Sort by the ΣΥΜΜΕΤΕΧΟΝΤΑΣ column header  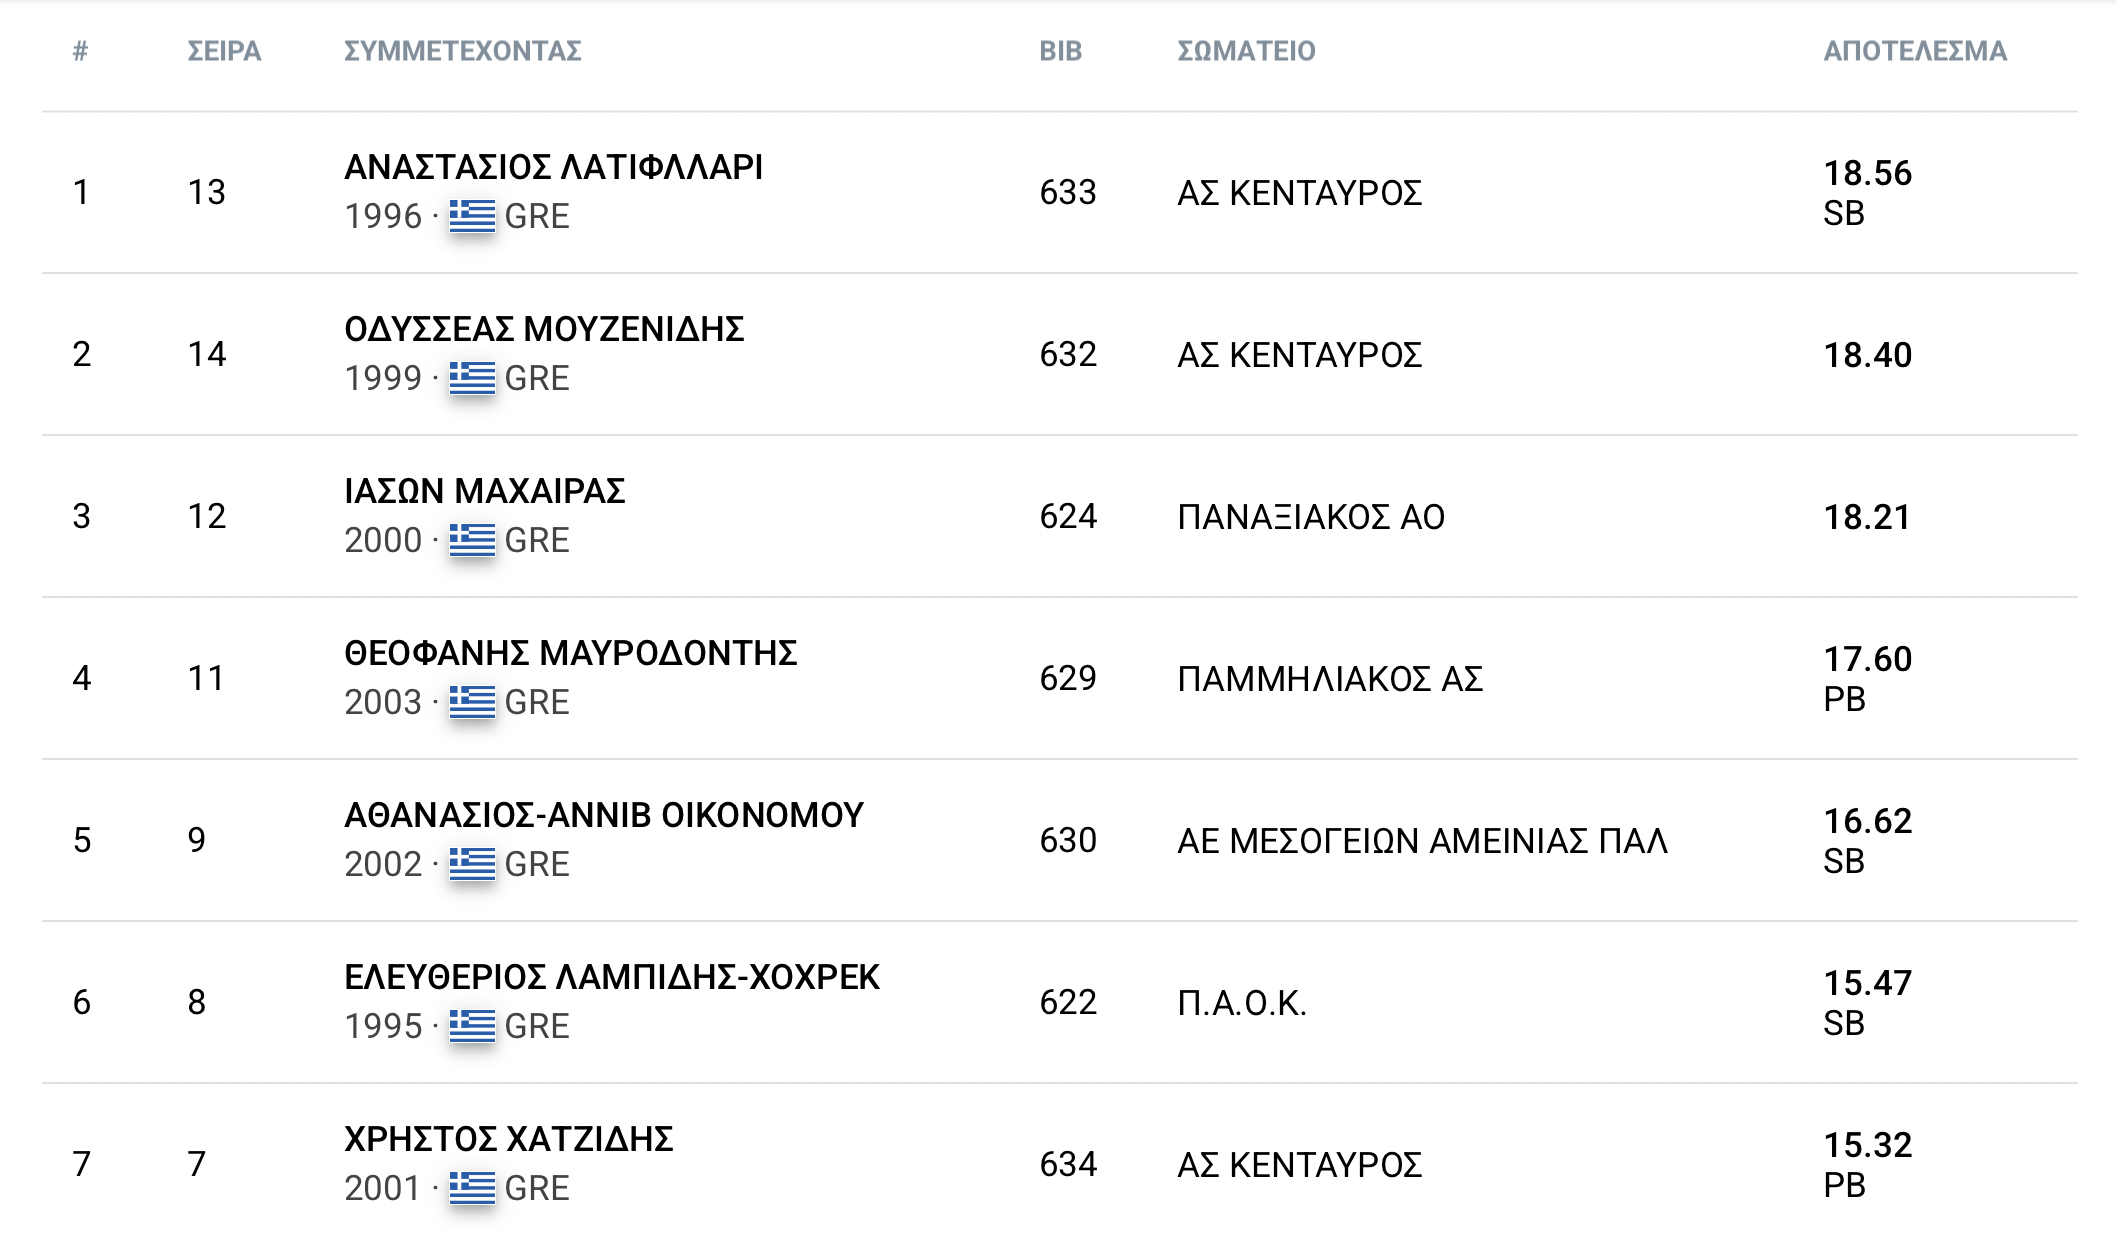(463, 51)
